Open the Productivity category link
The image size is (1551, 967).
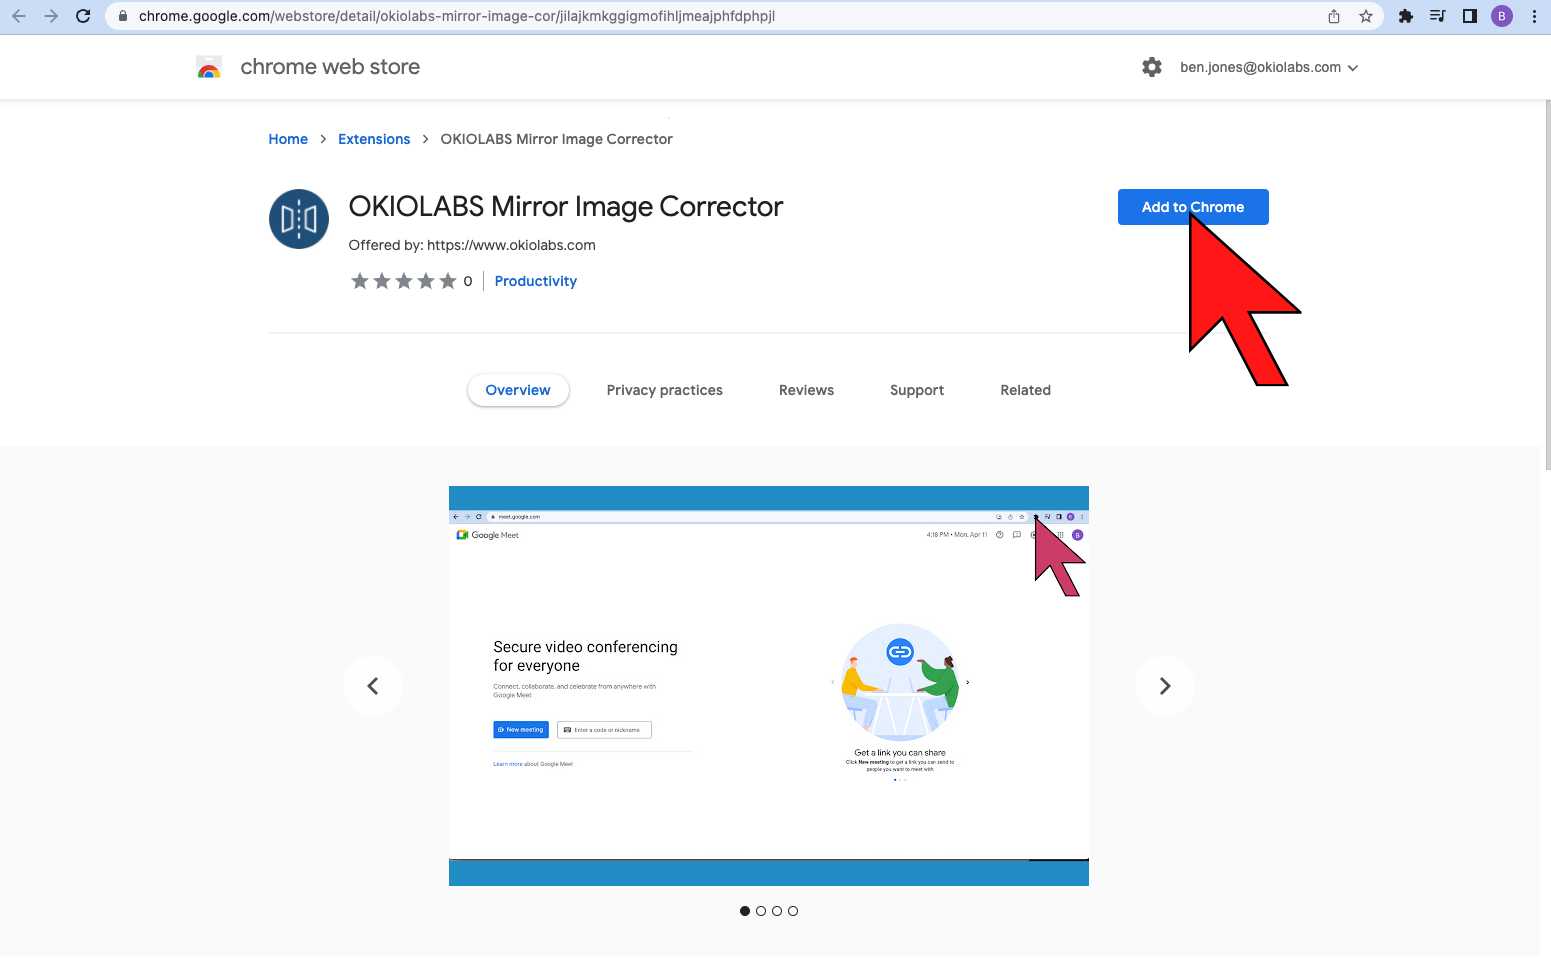[535, 281]
